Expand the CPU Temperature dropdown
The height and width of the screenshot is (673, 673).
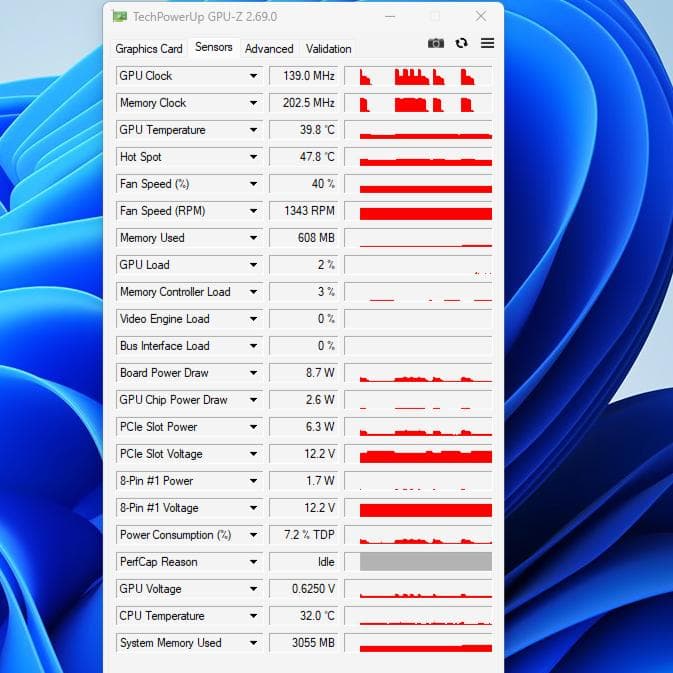coord(254,617)
